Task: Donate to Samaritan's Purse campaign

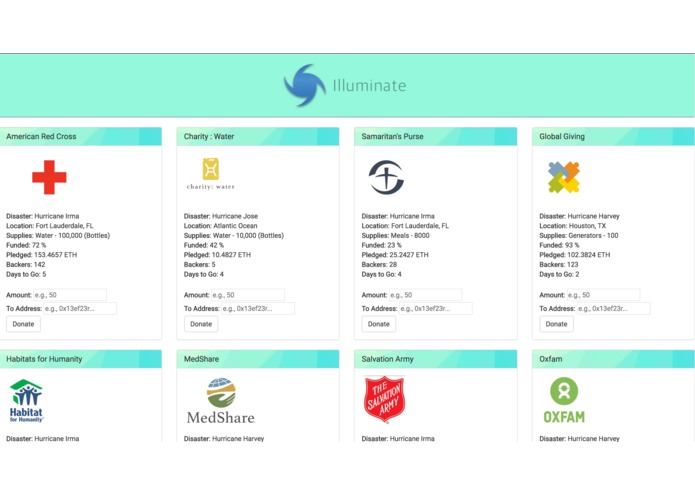Action: pos(379,324)
